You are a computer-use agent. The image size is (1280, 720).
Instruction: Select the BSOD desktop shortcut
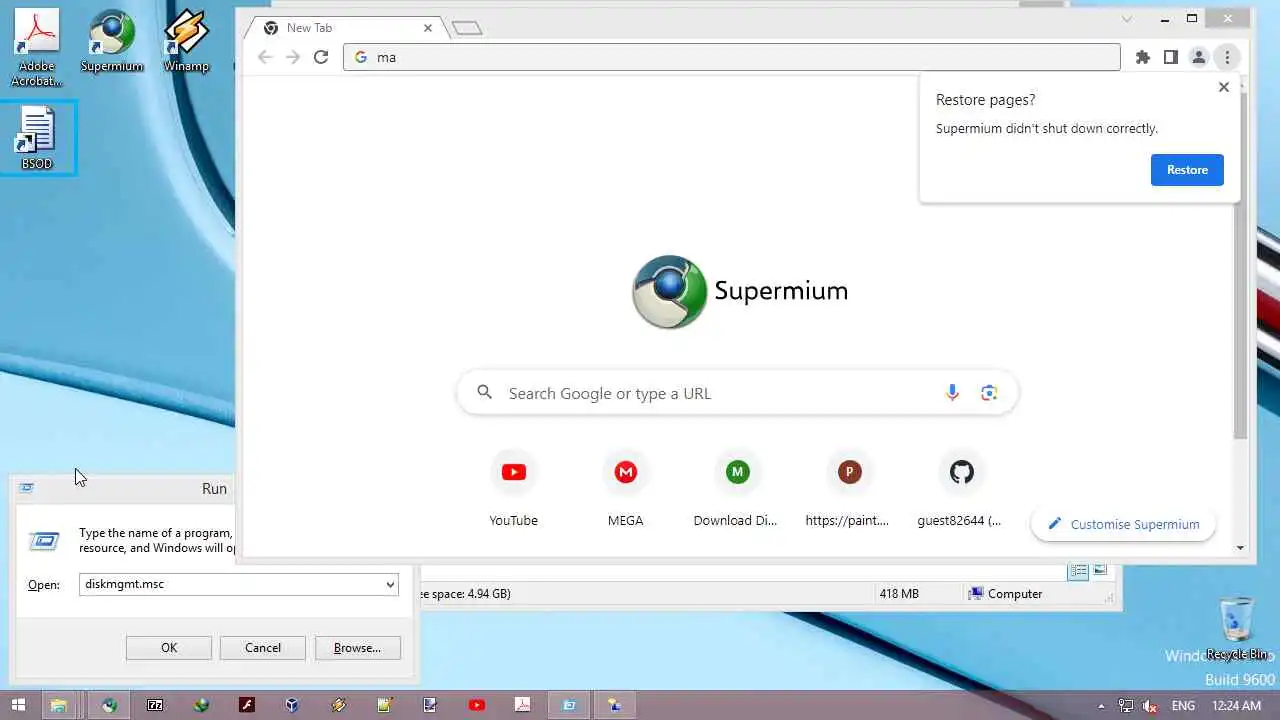pyautogui.click(x=37, y=138)
